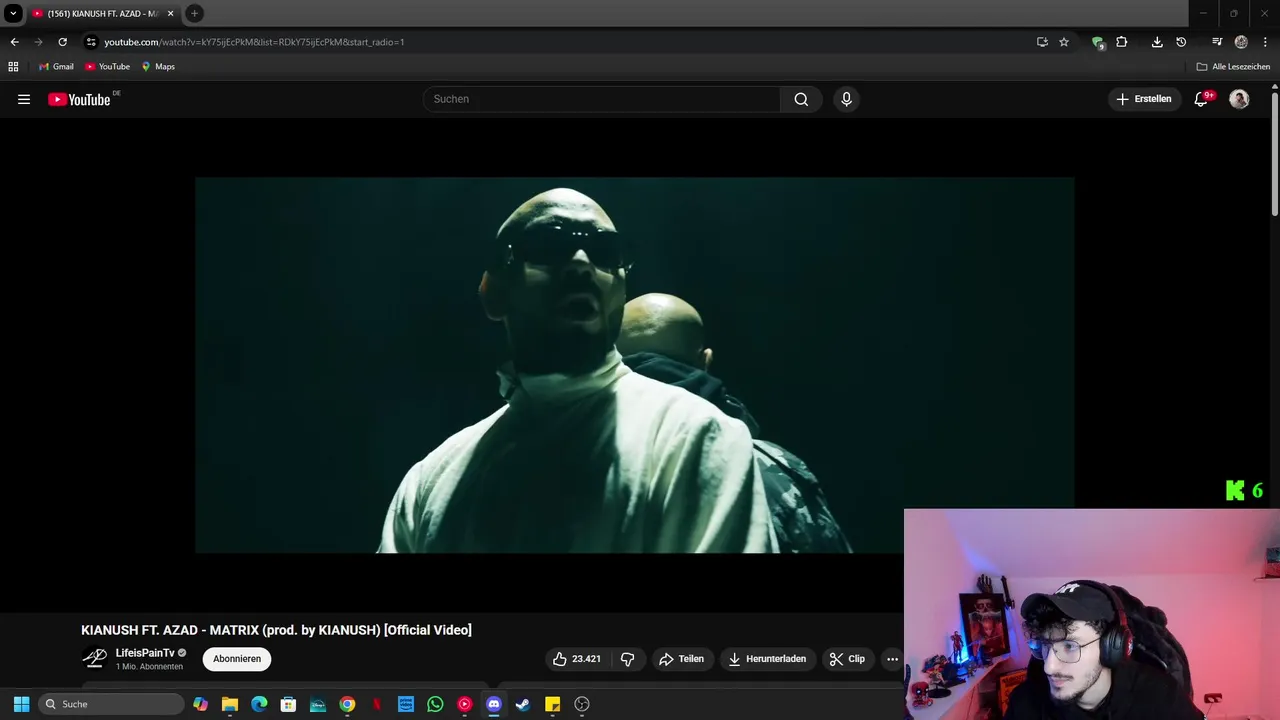
Task: Open YouTube bookmark in bookmarks bar
Action: [108, 67]
